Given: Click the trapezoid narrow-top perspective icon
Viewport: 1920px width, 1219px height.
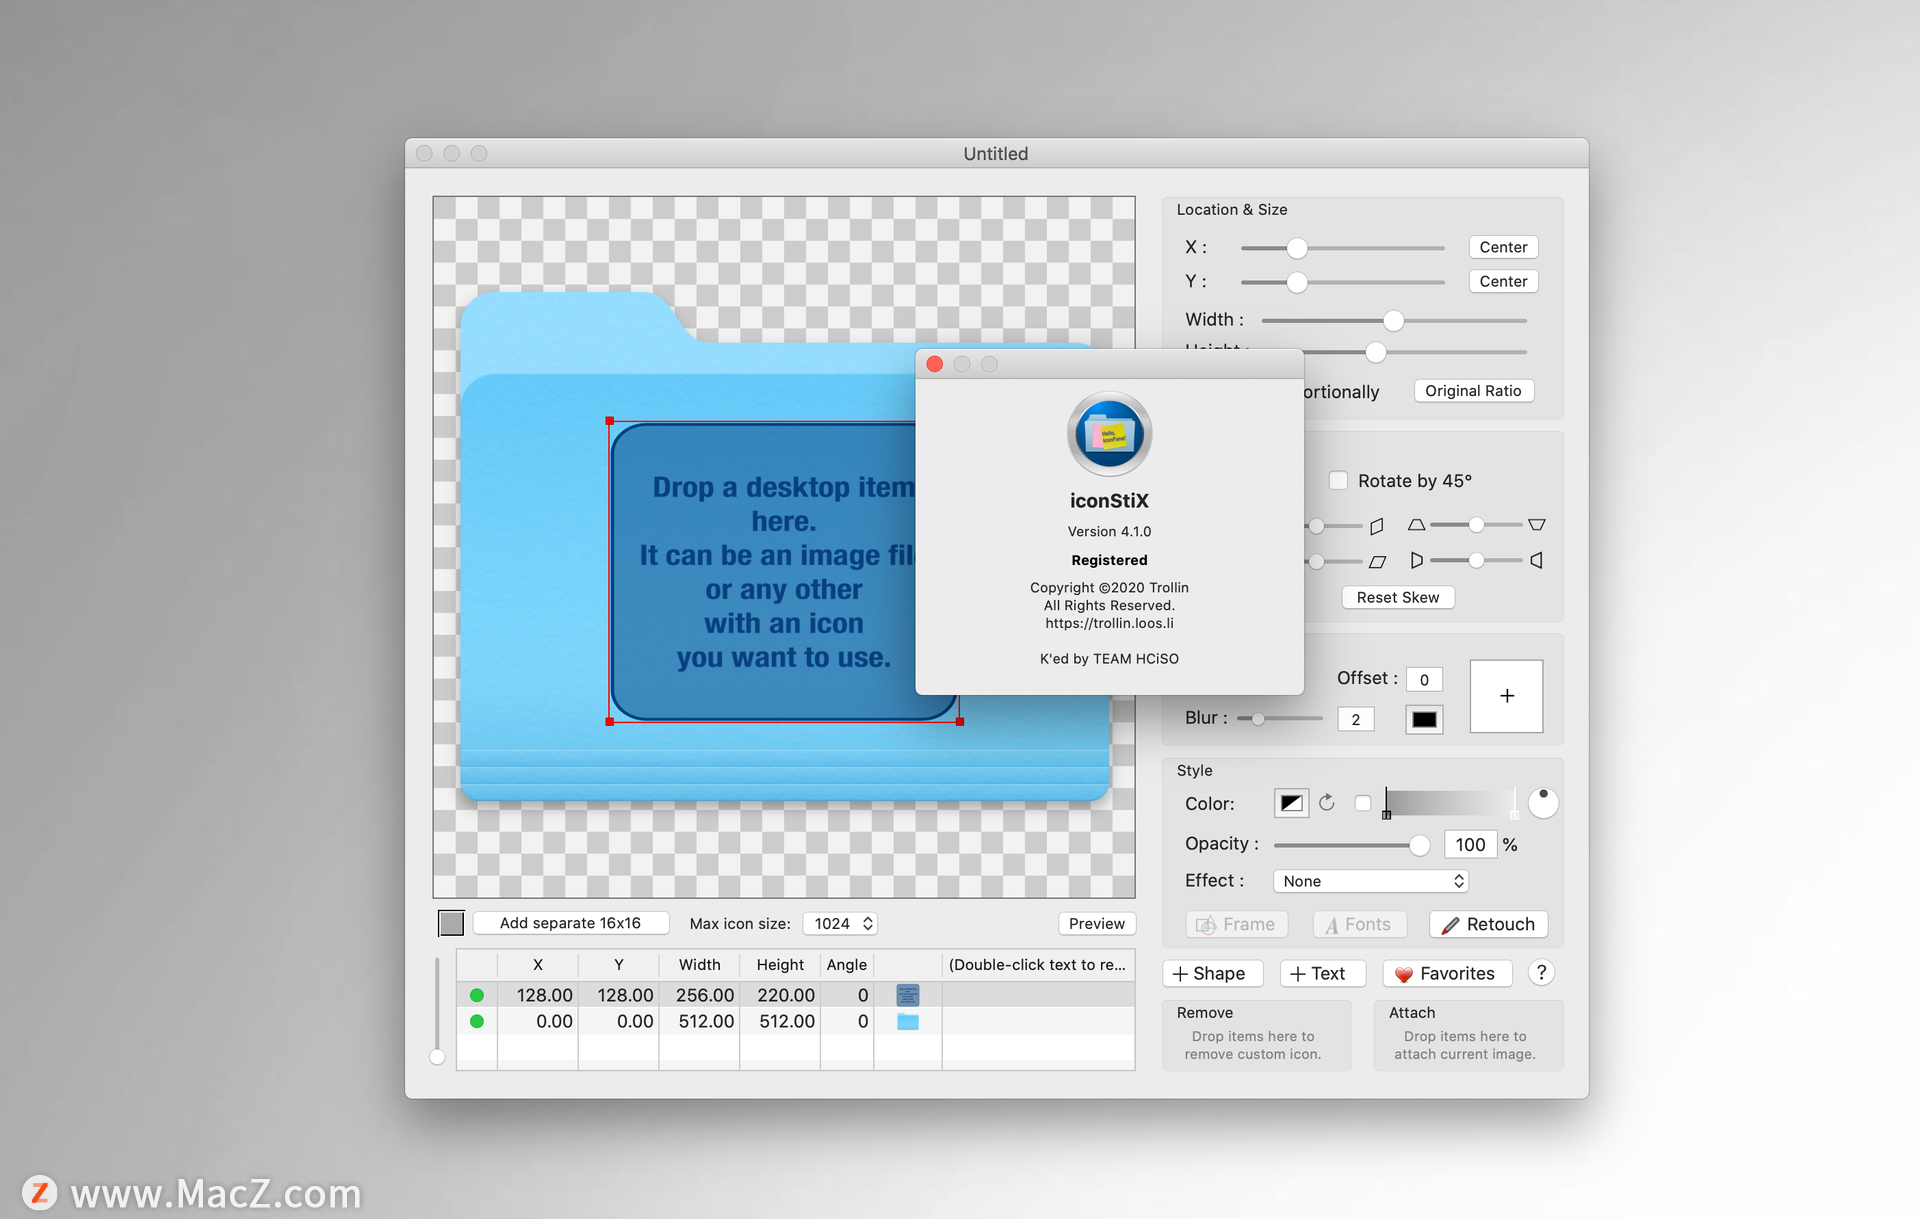Looking at the screenshot, I should point(1416,525).
